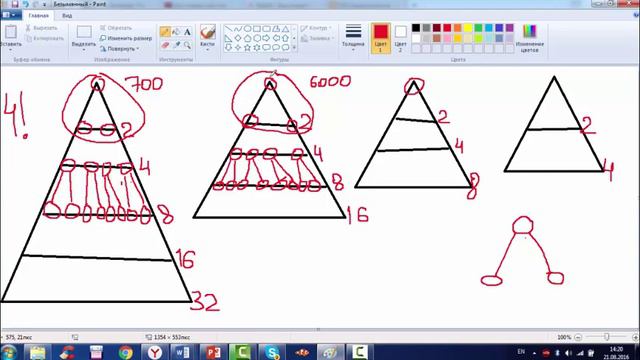Choose the Oval shape
640x360 pixels.
click(247, 29)
